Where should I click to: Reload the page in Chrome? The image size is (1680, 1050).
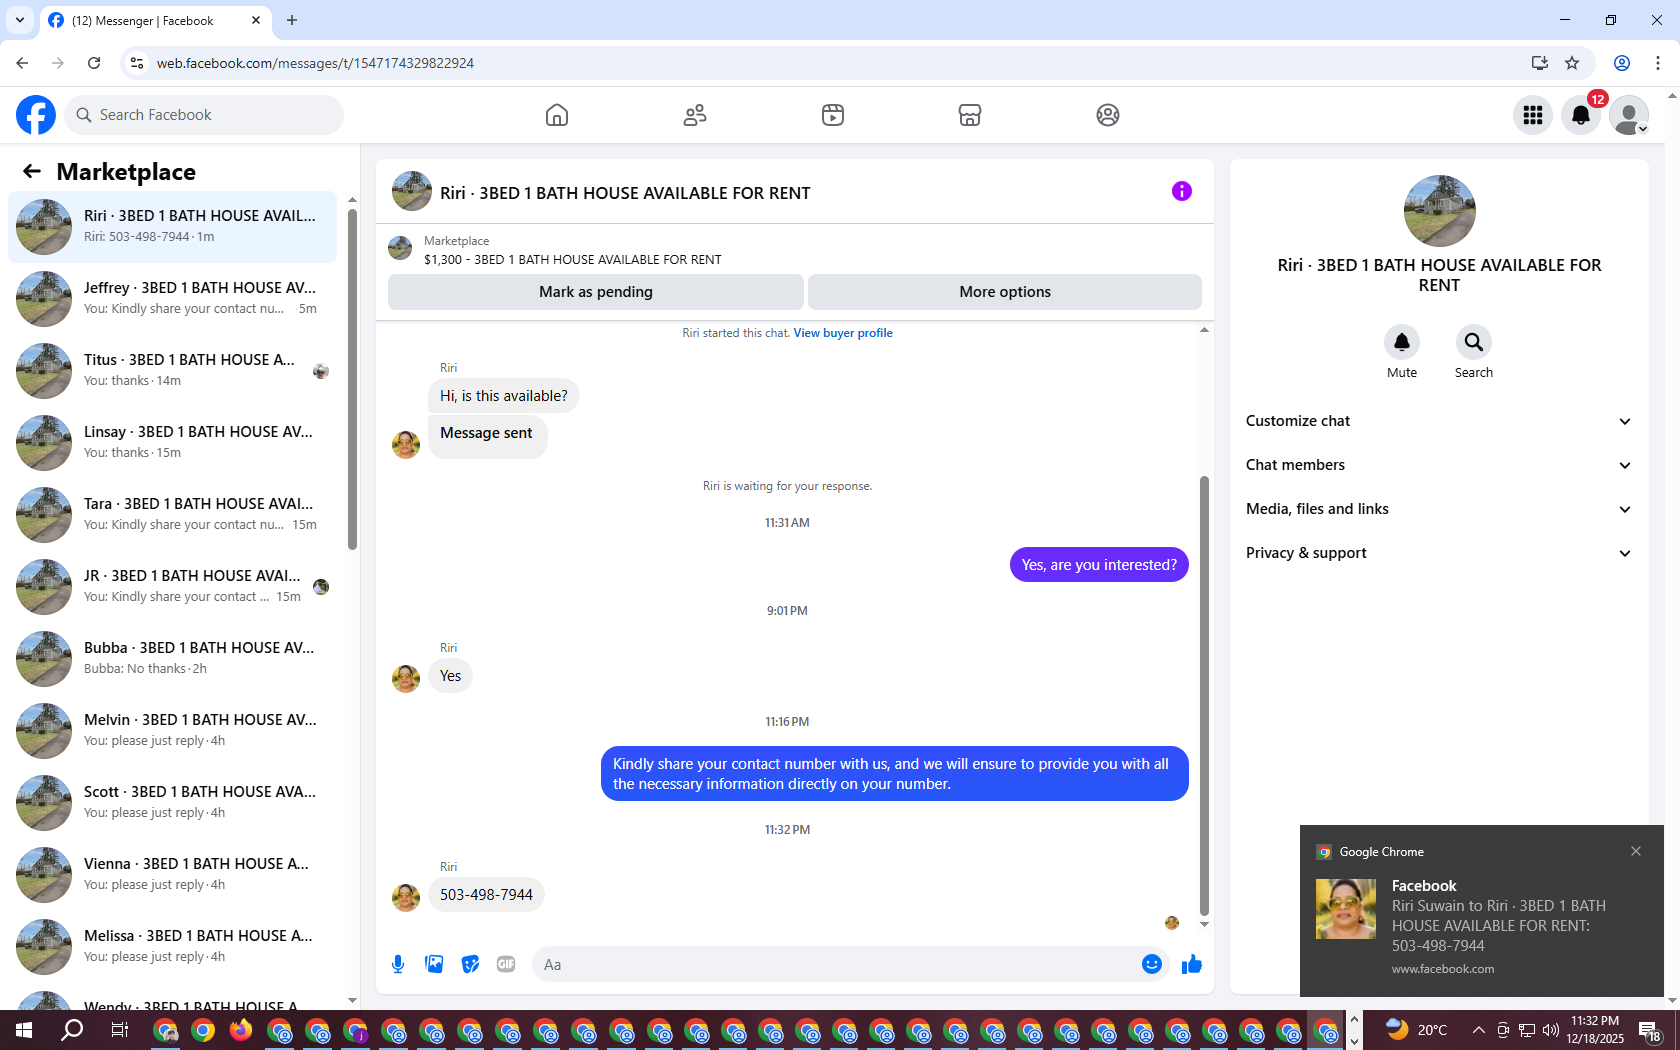[x=94, y=63]
